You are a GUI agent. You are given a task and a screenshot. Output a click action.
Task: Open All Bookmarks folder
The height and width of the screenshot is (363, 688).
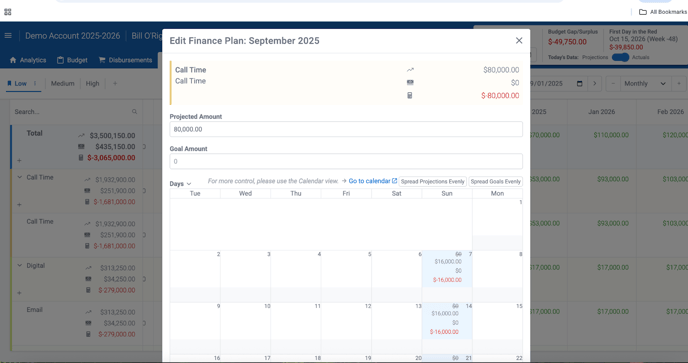coord(663,12)
